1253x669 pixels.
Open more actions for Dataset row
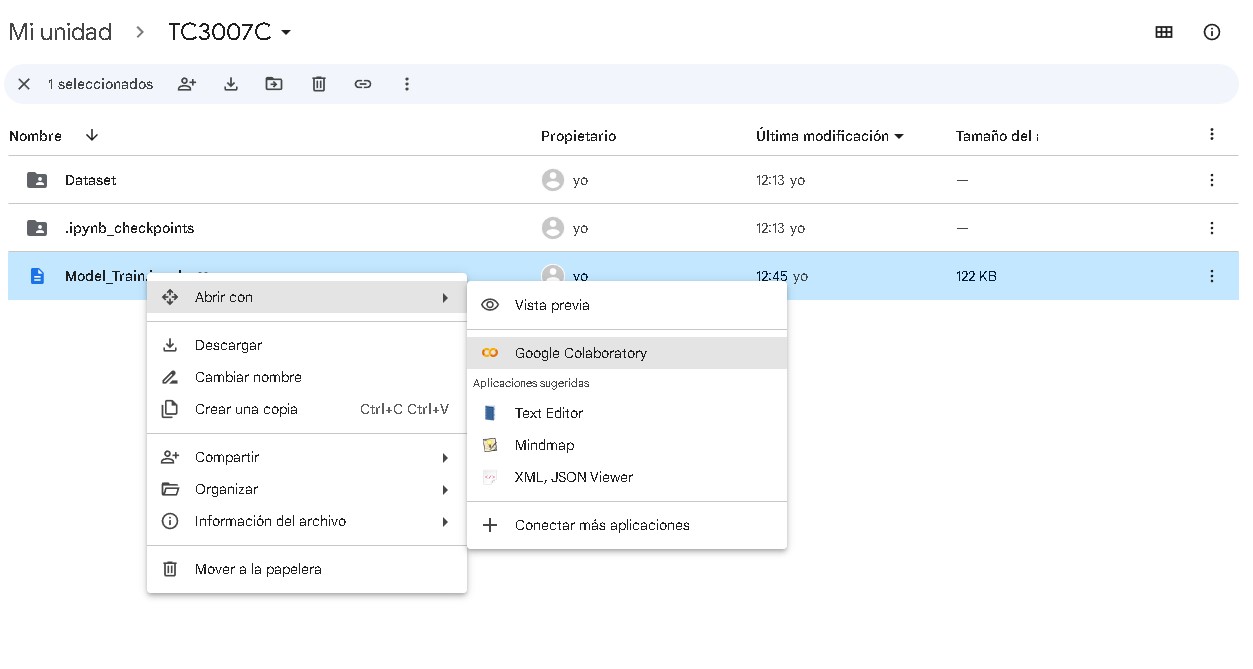coord(1212,180)
